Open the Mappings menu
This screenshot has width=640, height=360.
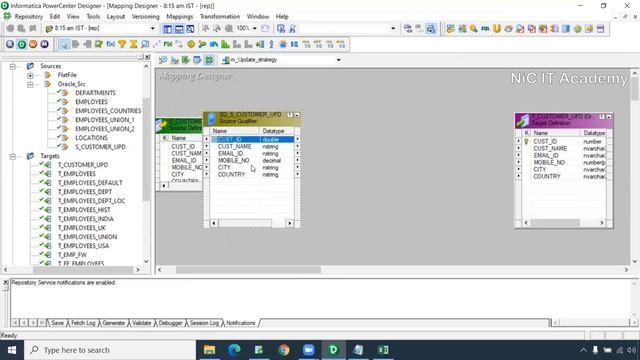click(x=180, y=16)
